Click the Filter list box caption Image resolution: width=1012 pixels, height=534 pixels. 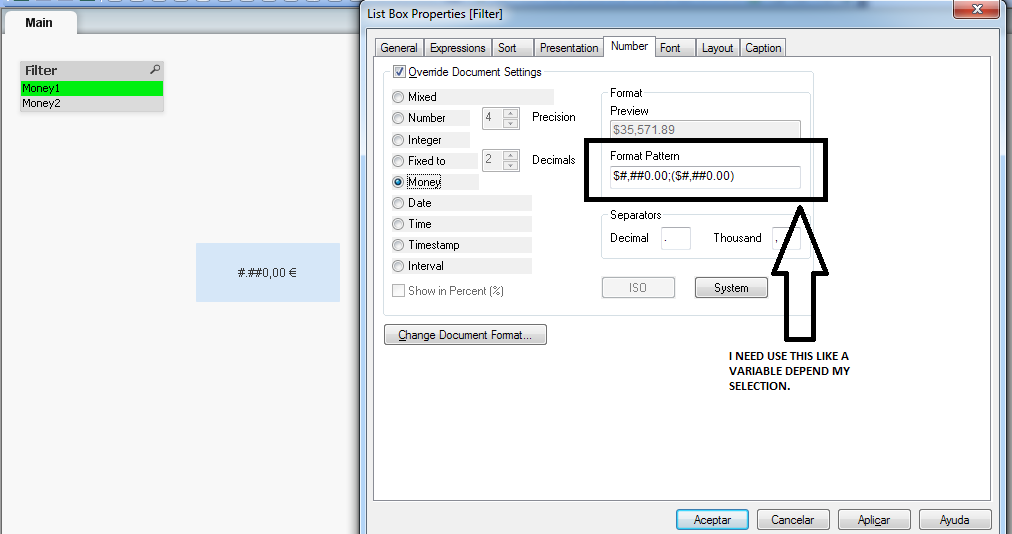tap(92, 70)
